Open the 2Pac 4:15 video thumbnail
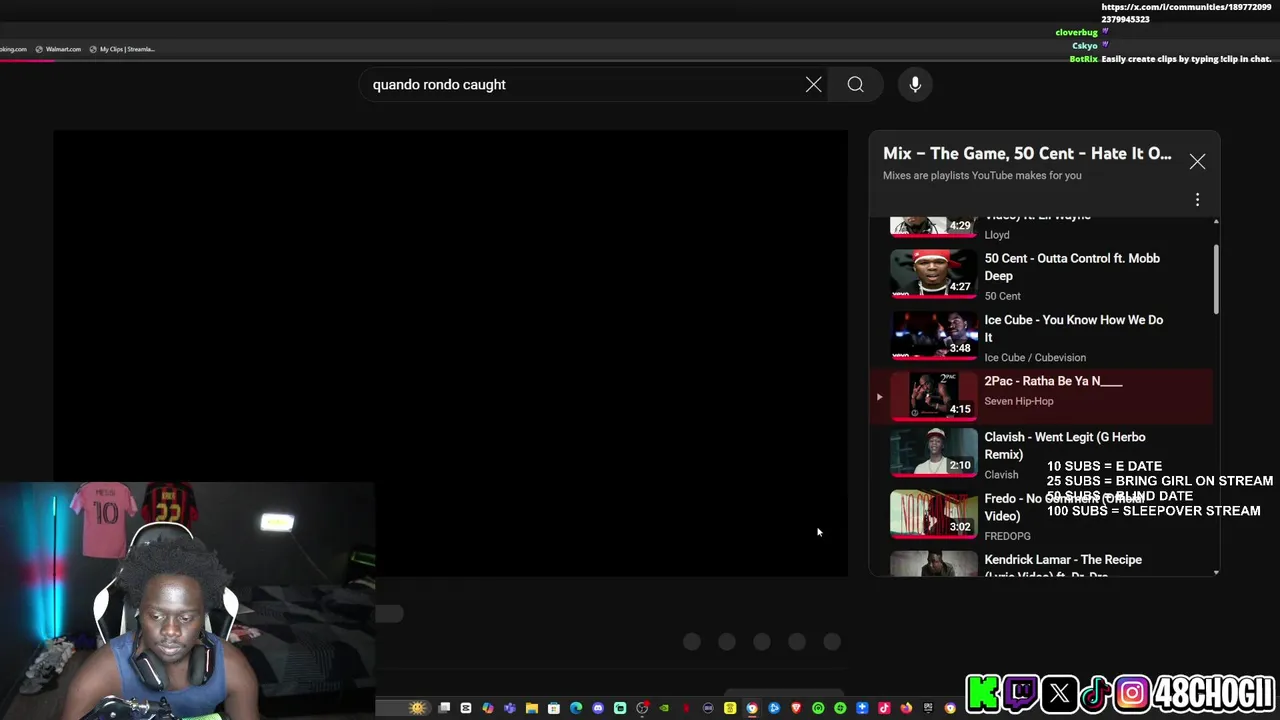The width and height of the screenshot is (1280, 720). 933,396
